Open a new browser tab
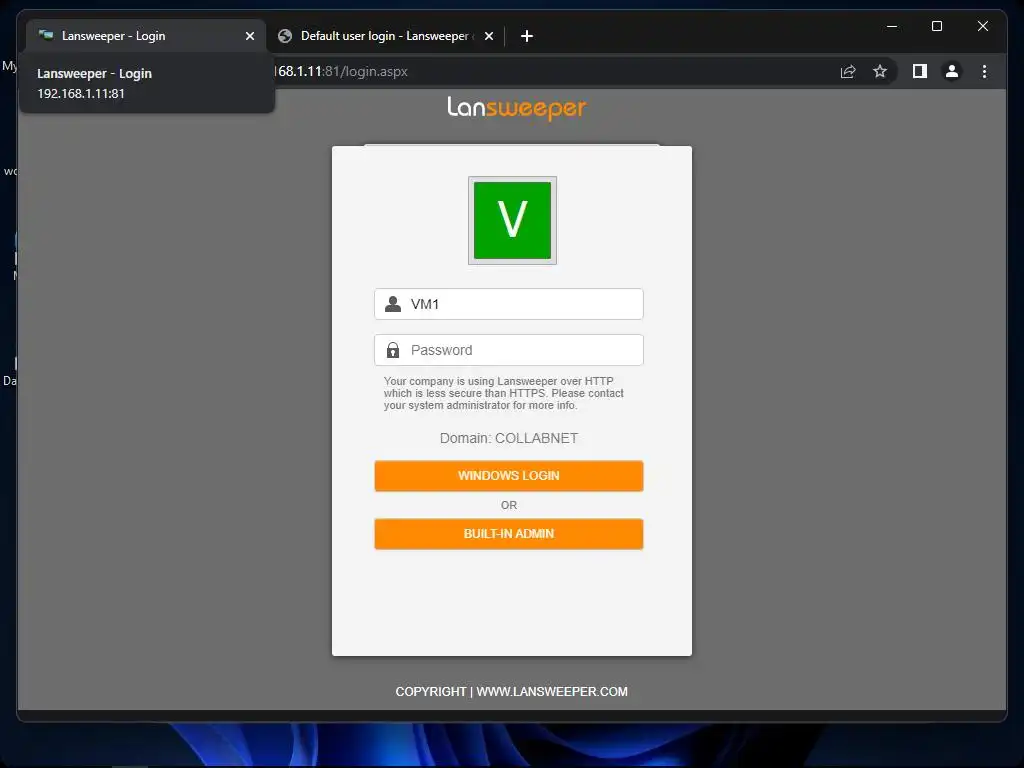 coord(526,36)
